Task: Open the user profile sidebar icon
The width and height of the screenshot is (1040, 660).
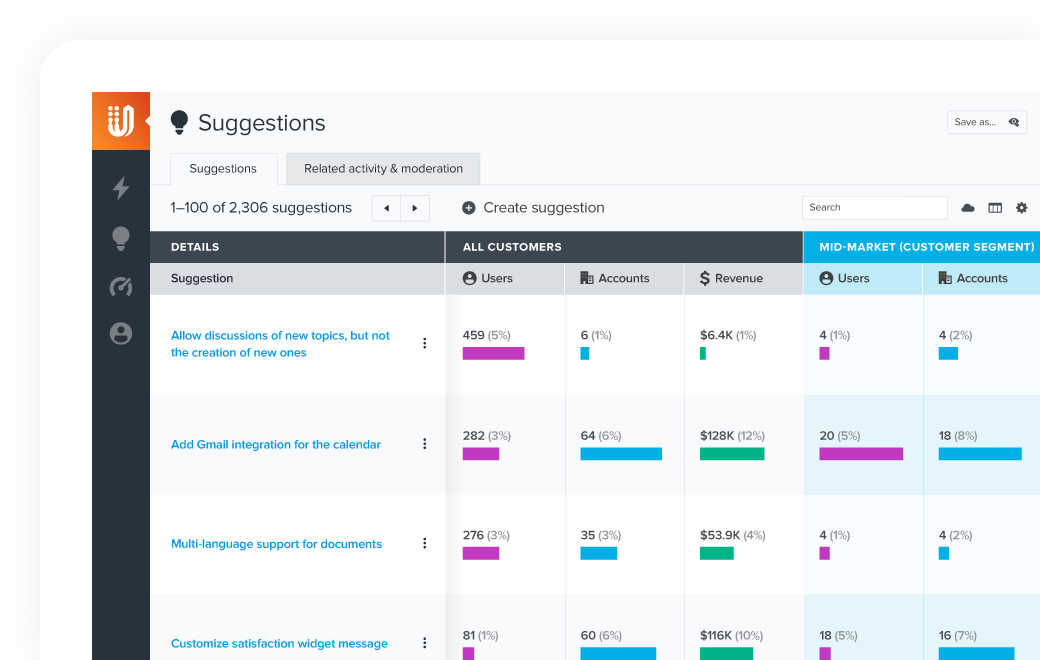Action: click(x=121, y=334)
